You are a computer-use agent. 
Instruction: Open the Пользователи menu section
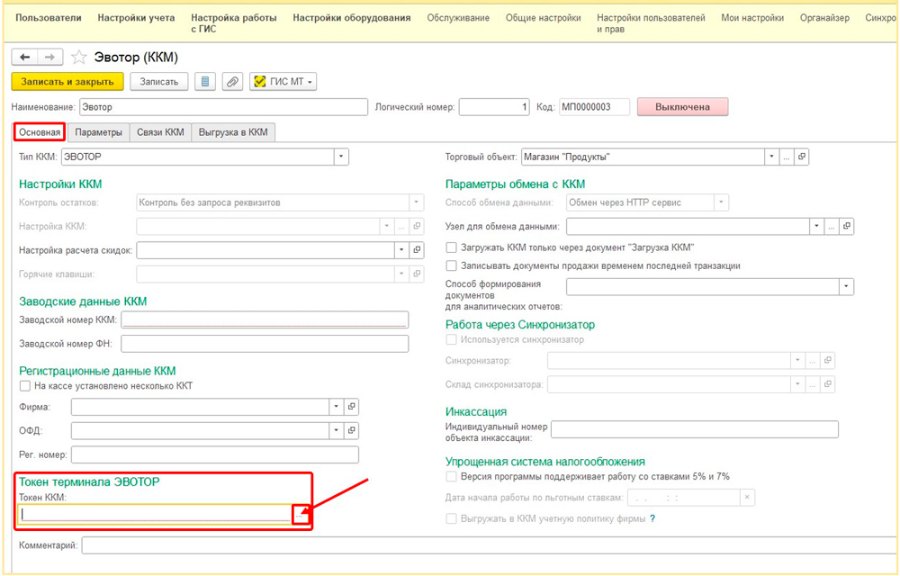(48, 18)
